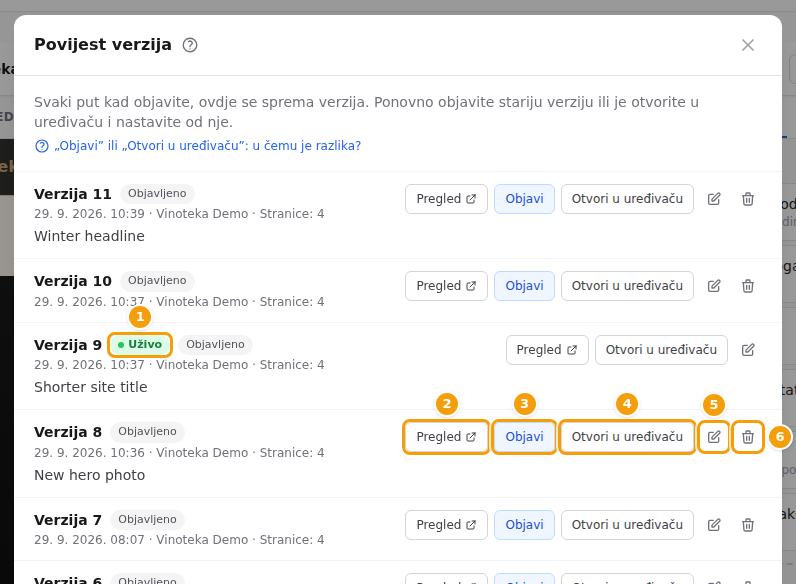796x584 pixels.
Task: Click the Verzija 8 title
Action: (68, 432)
